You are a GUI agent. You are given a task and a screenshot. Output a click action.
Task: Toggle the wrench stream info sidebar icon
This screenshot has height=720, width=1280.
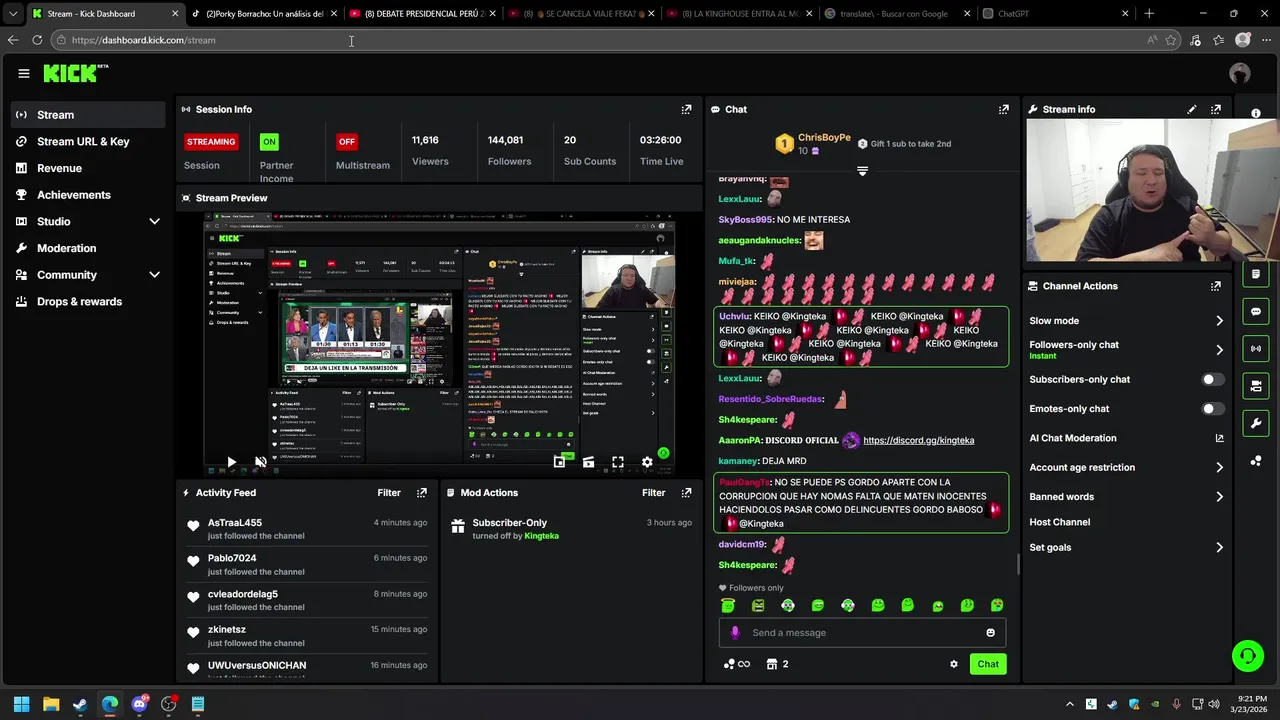click(1256, 423)
